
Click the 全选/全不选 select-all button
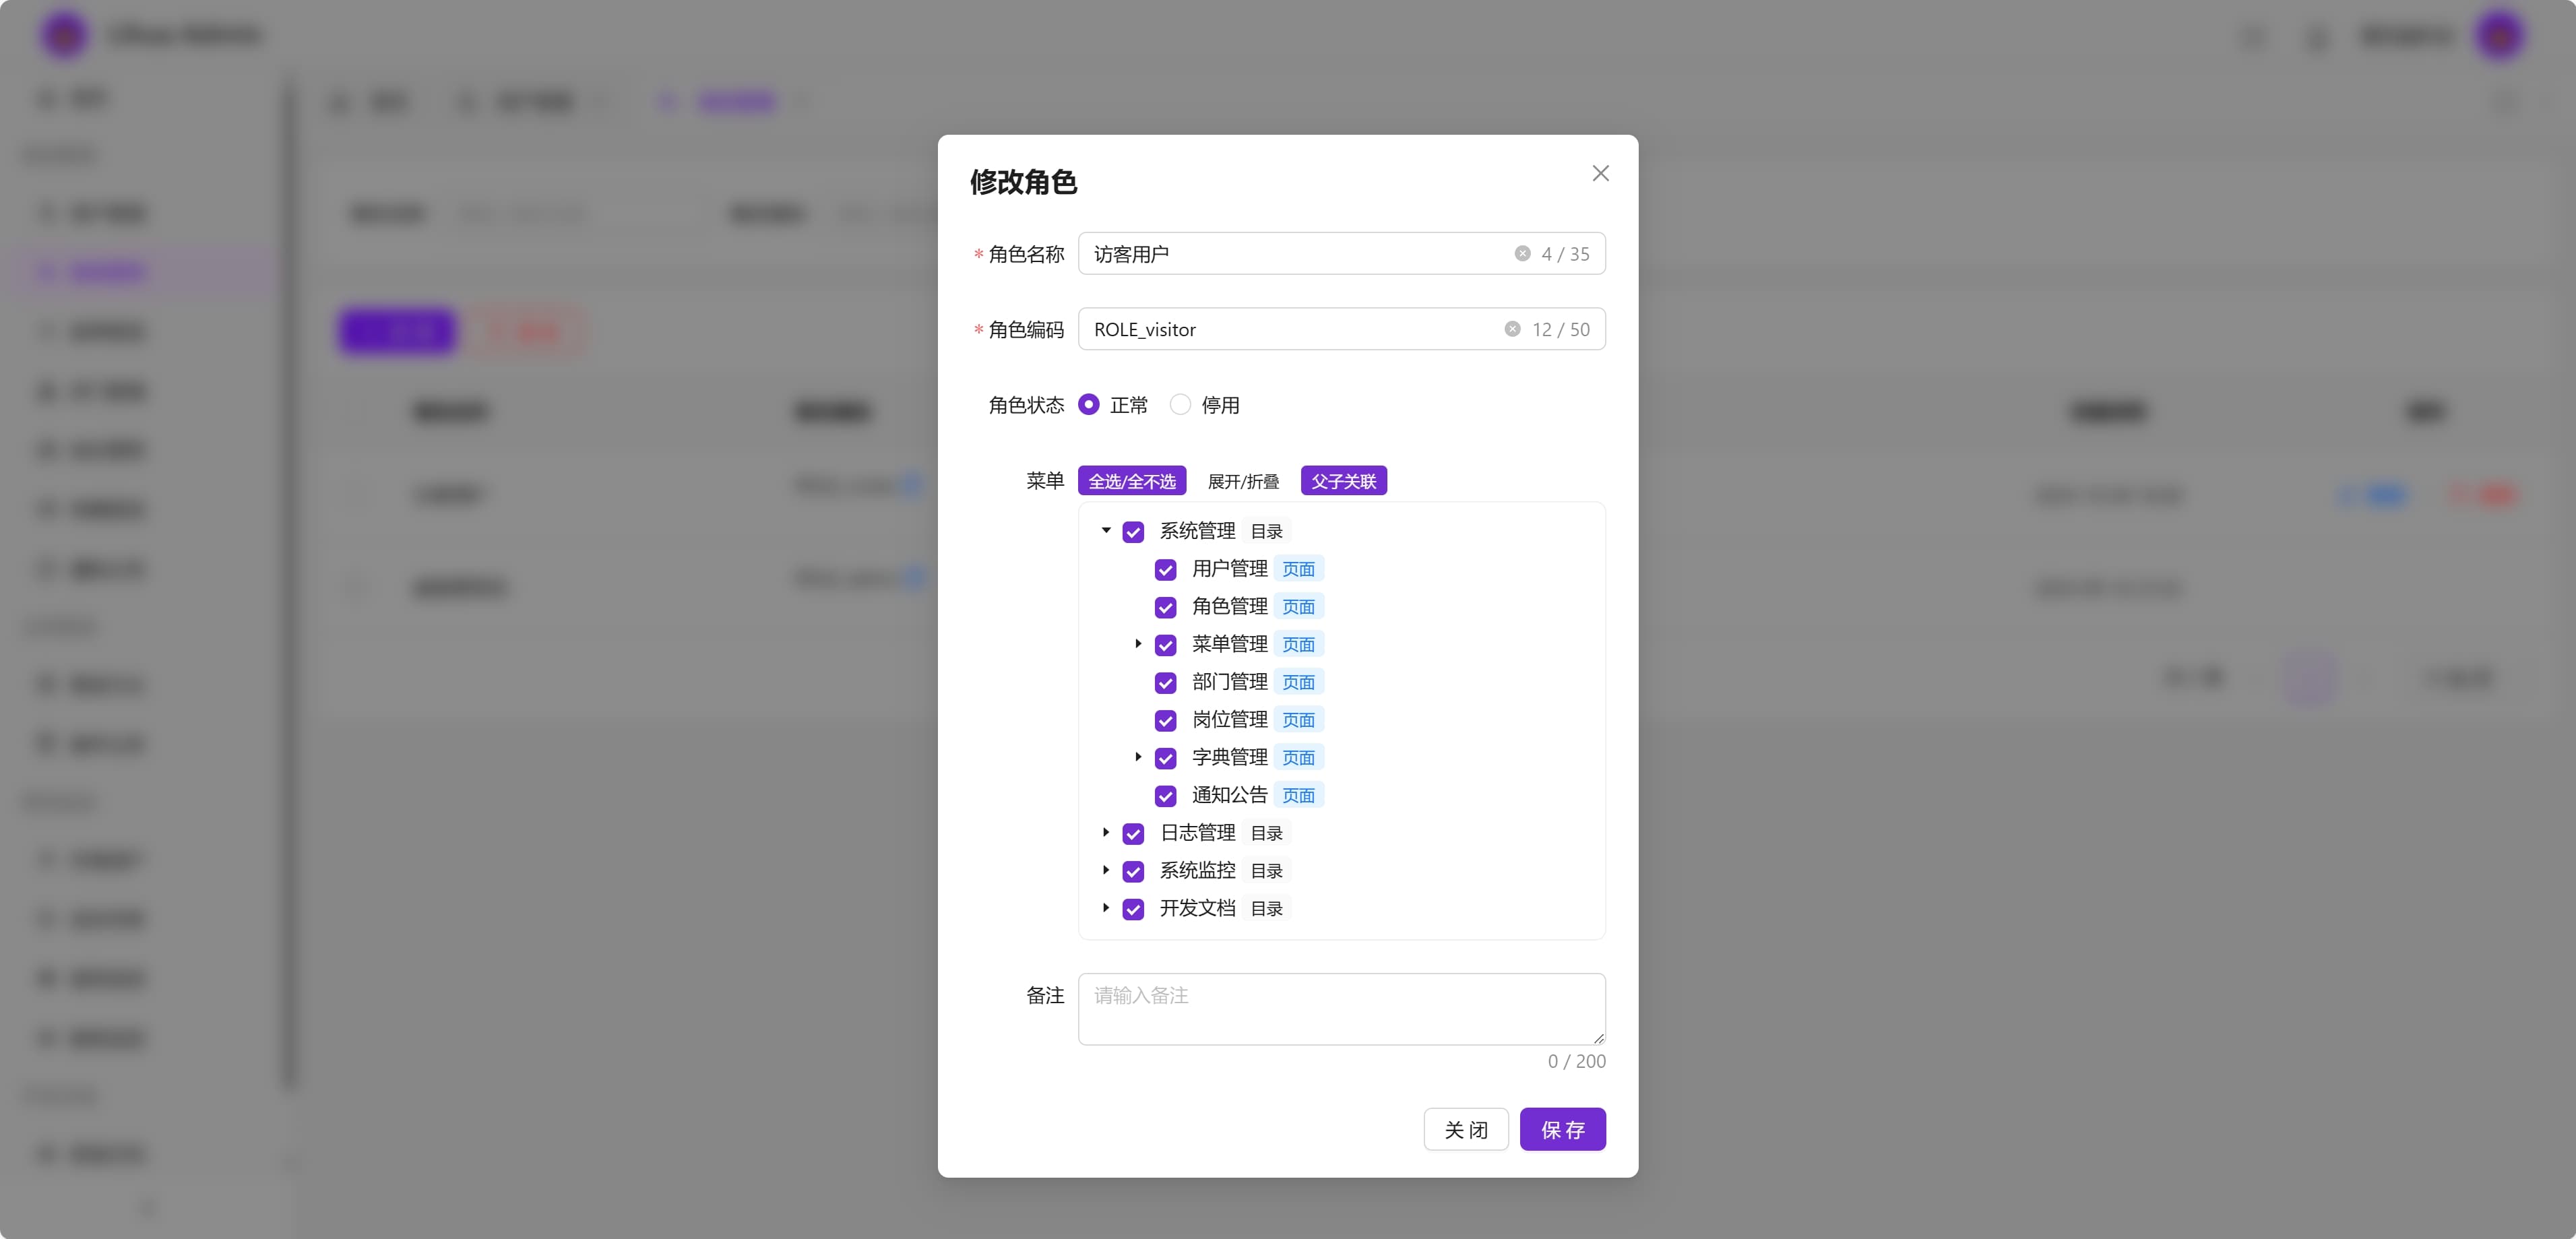point(1132,480)
